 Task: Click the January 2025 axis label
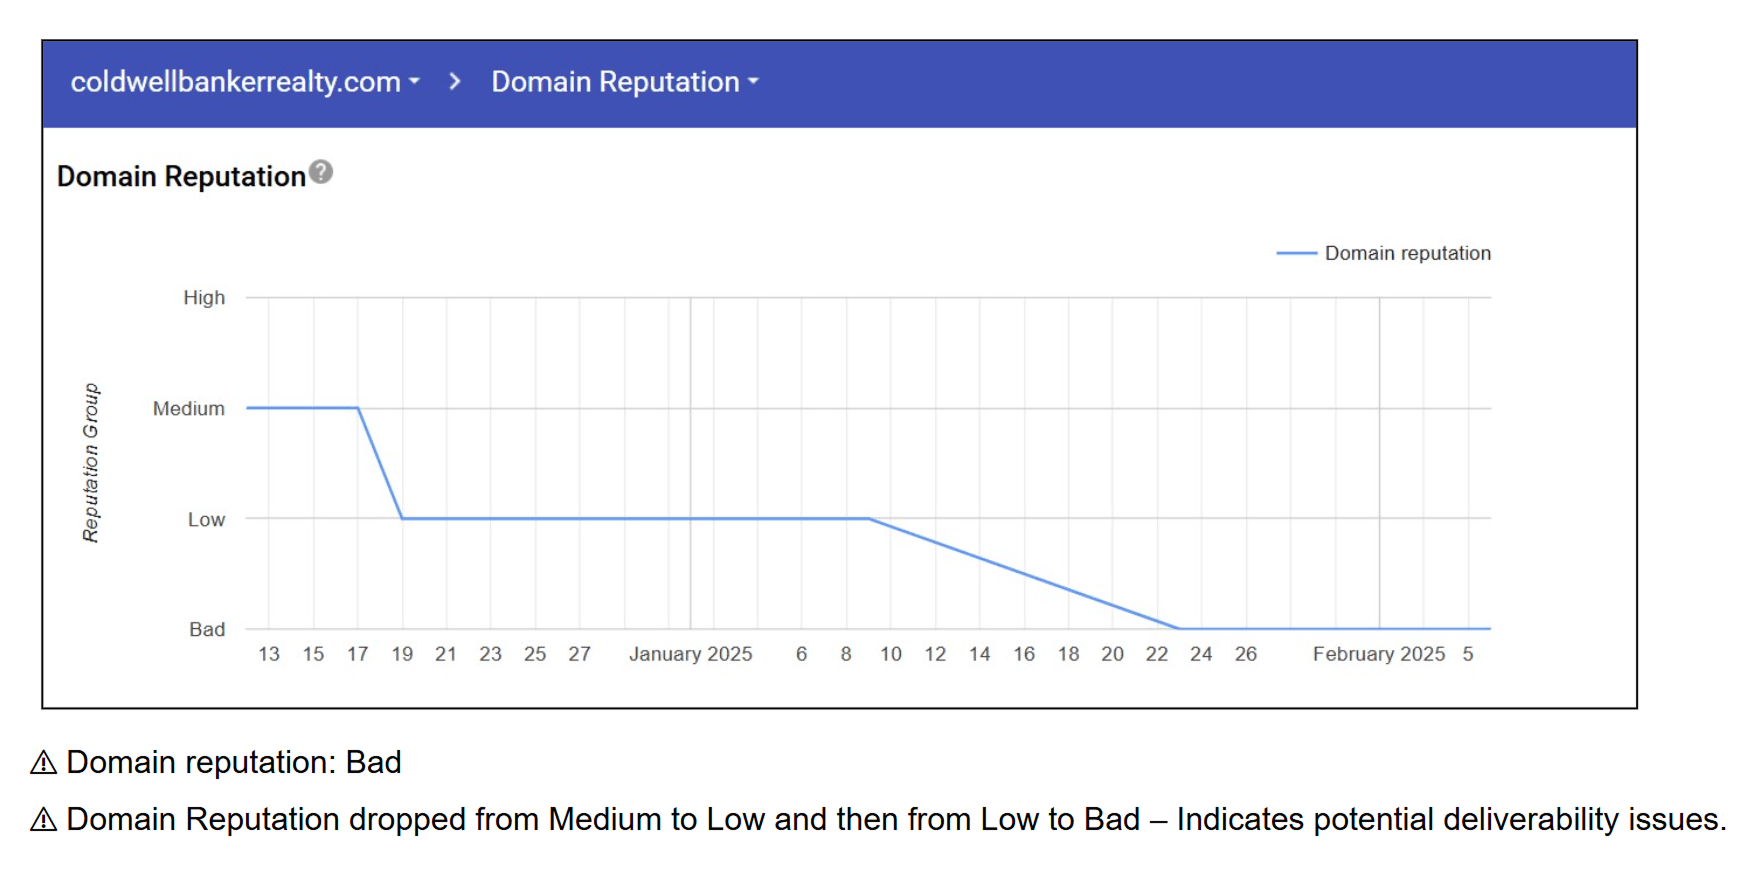(691, 653)
